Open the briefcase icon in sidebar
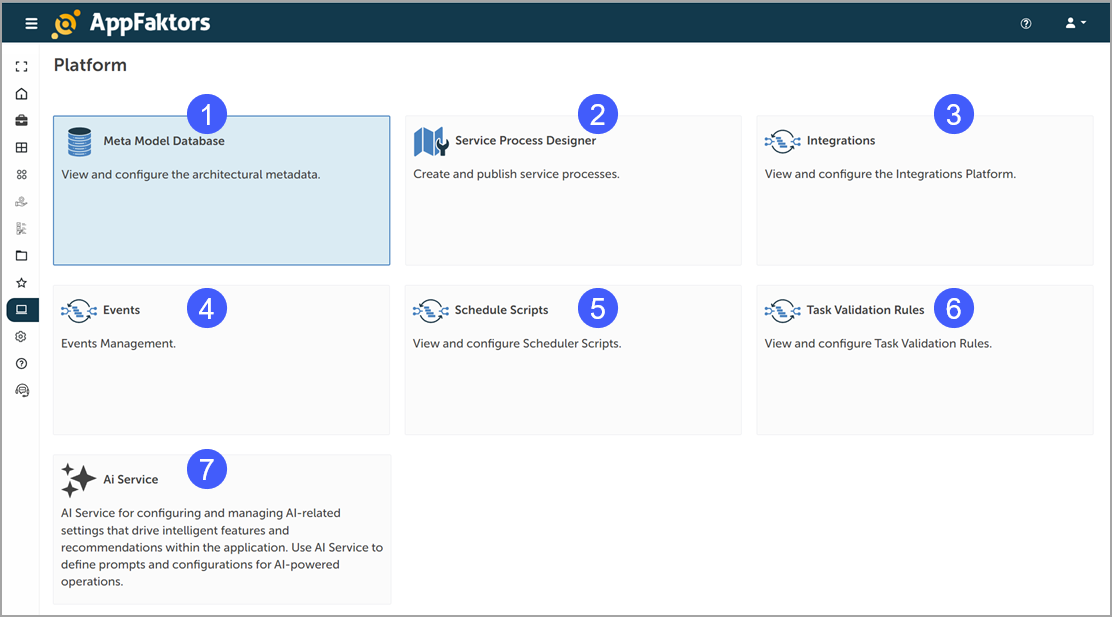The width and height of the screenshot is (1112, 617). click(22, 121)
